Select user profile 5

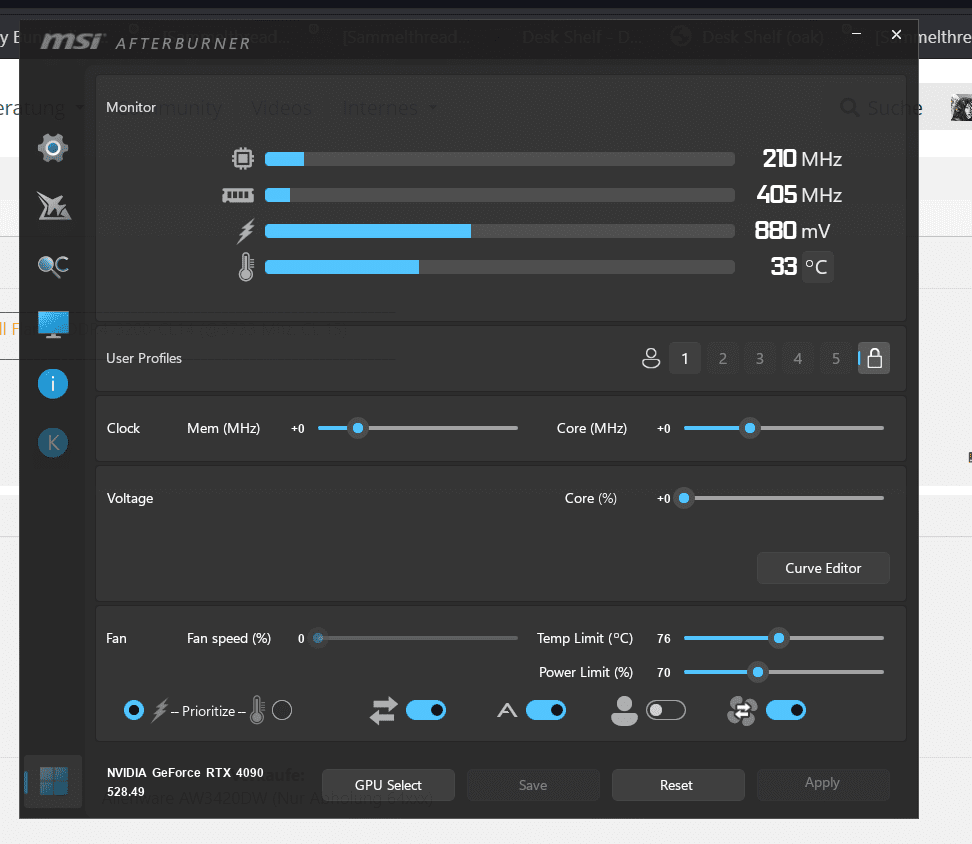pyautogui.click(x=836, y=358)
